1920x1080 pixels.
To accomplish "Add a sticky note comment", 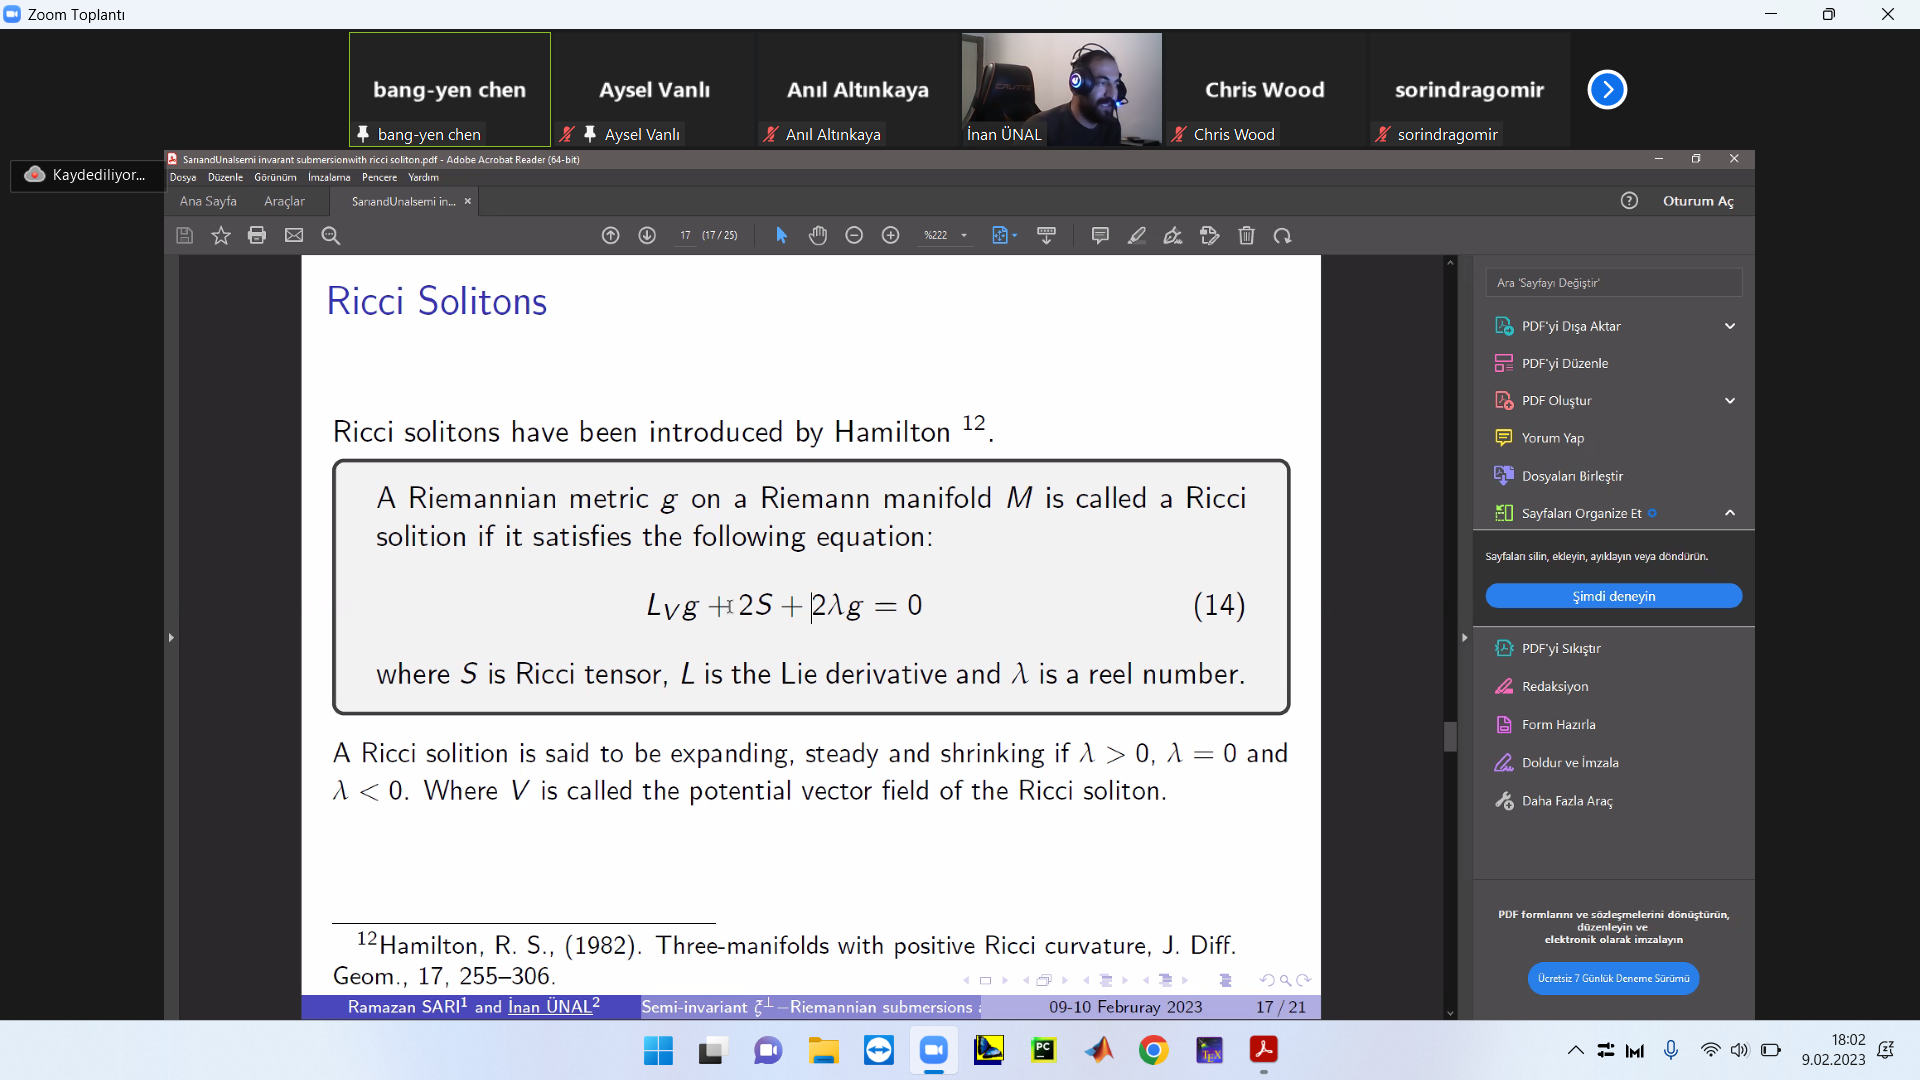I will [1100, 236].
